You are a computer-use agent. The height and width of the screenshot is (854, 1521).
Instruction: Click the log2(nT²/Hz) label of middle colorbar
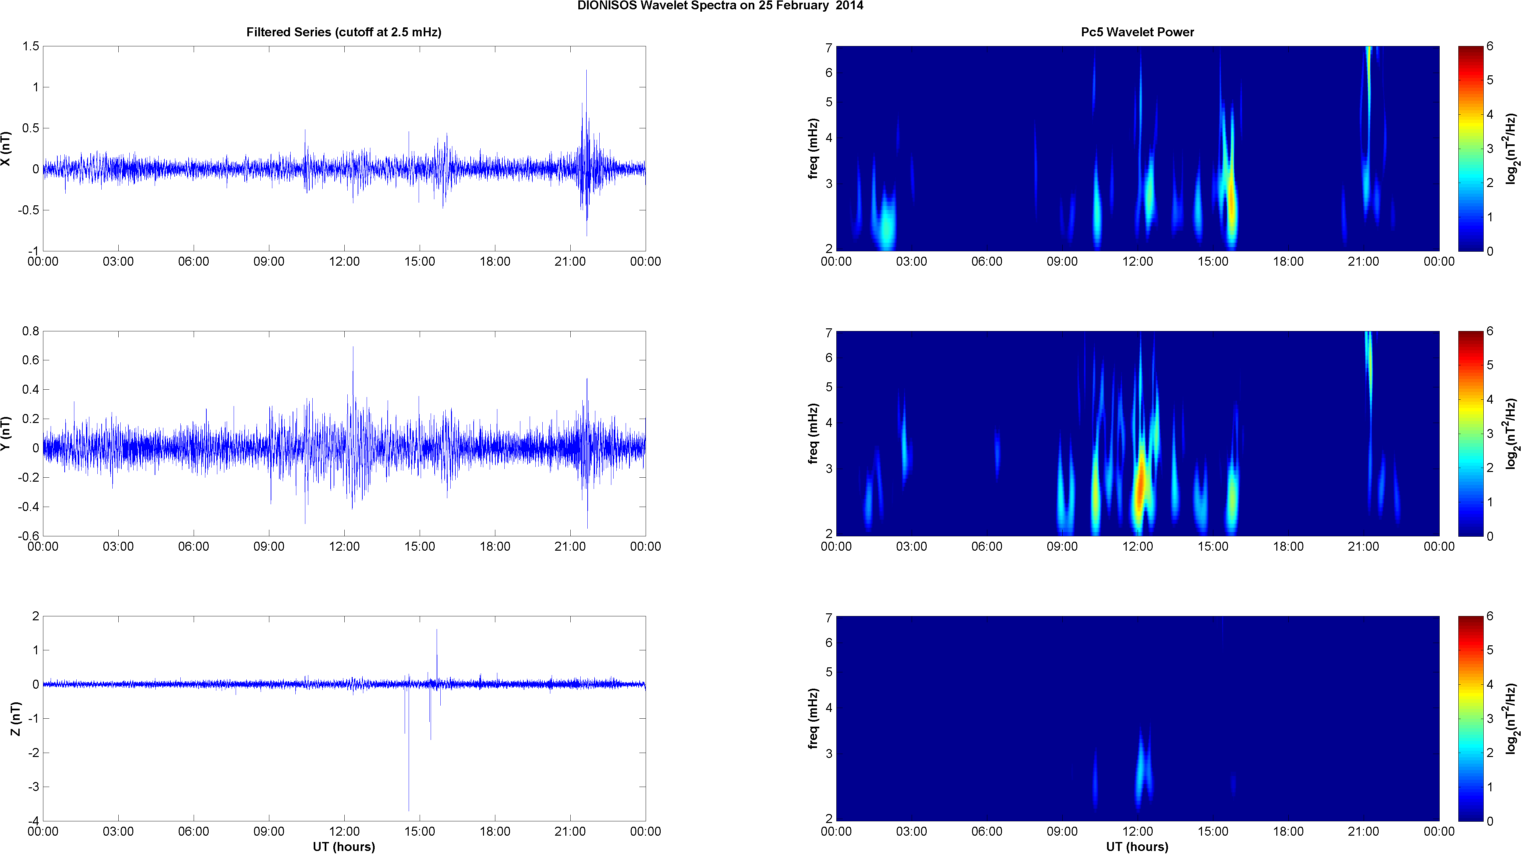[1511, 434]
